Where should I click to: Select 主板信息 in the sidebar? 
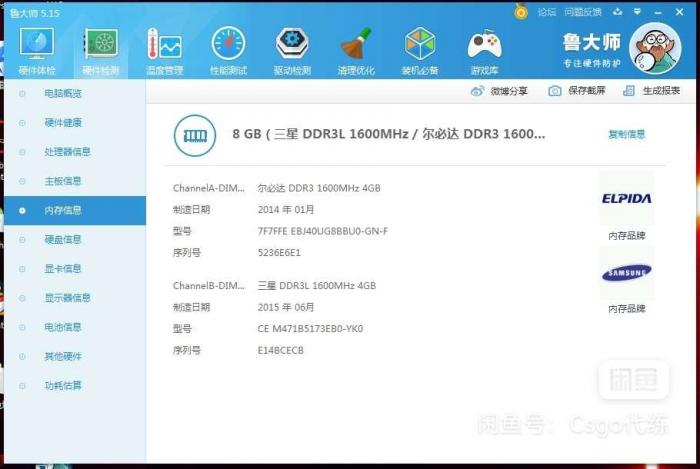[x=75, y=181]
